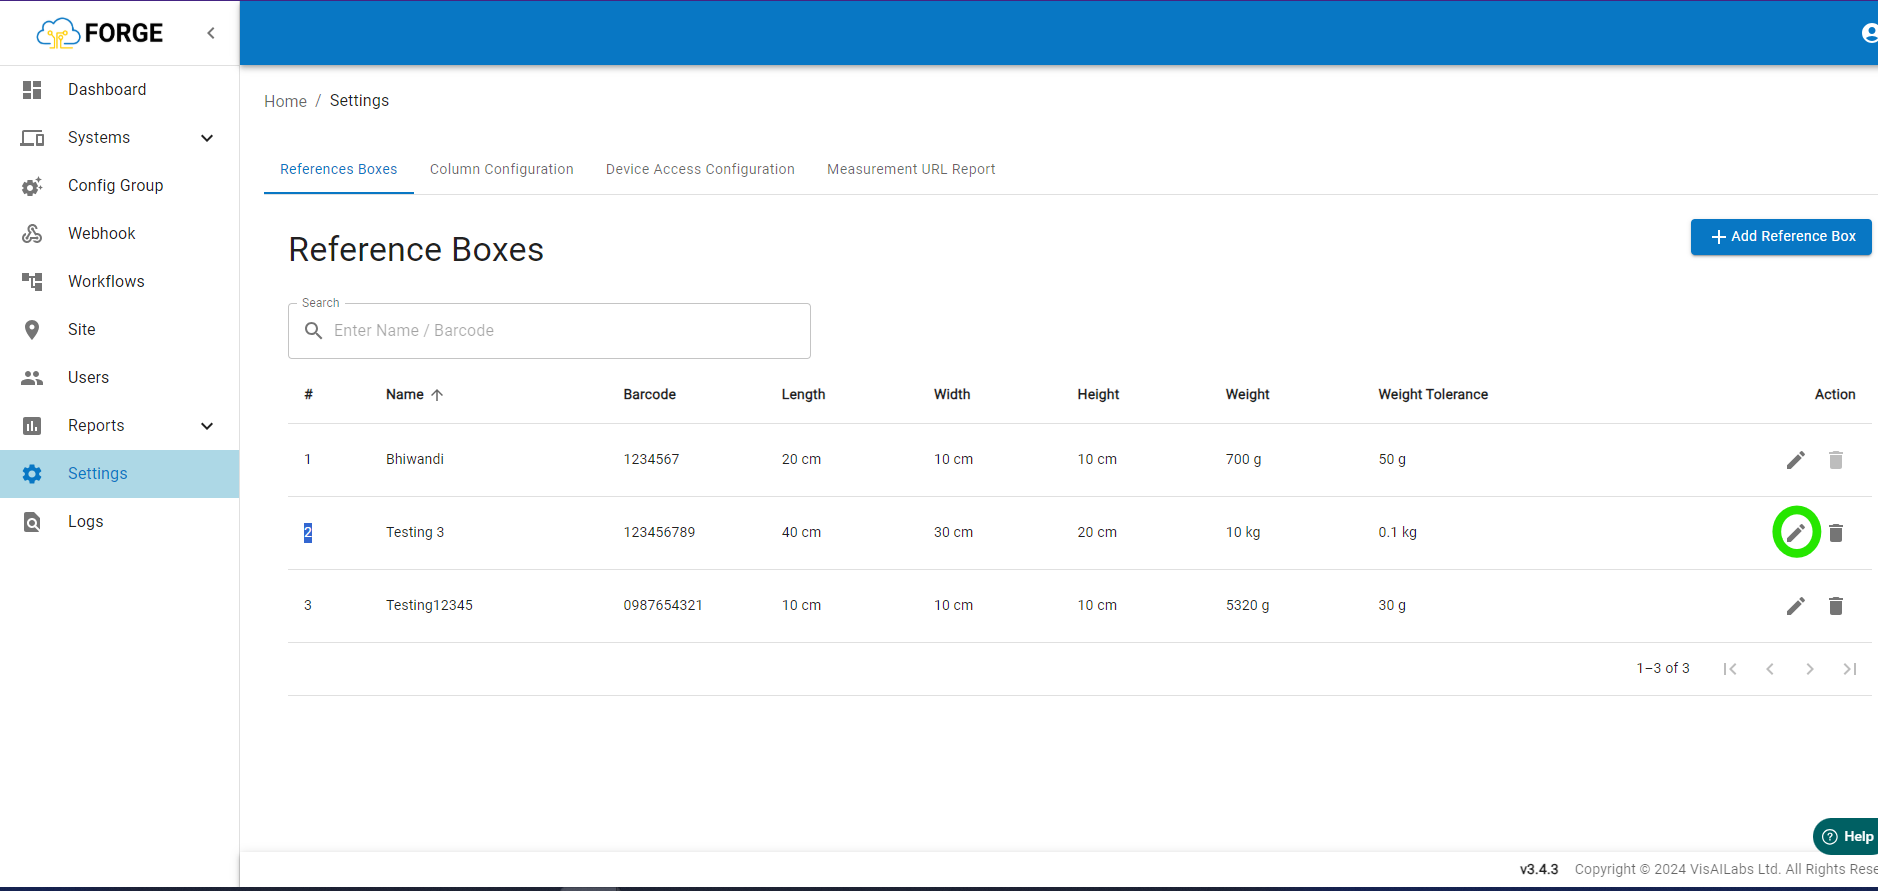
Task: Open the Measurement URL Report tab
Action: click(911, 169)
